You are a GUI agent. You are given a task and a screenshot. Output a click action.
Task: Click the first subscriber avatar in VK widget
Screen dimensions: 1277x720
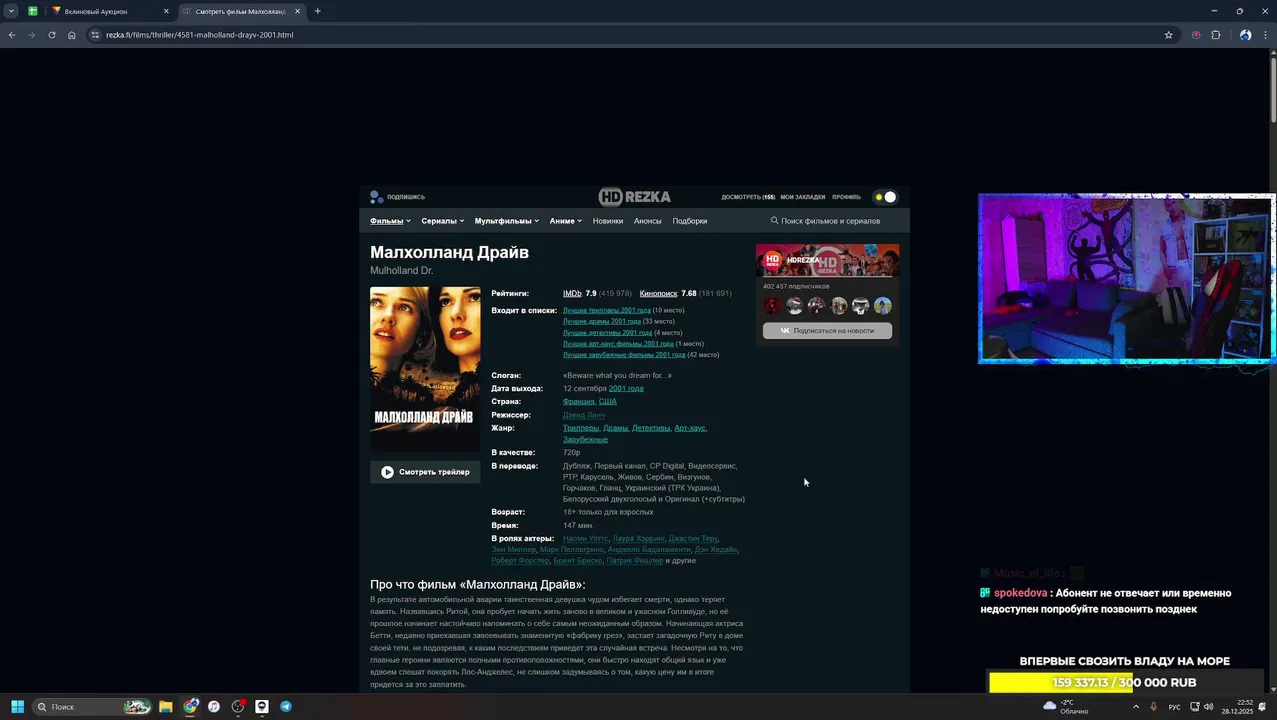tap(772, 306)
